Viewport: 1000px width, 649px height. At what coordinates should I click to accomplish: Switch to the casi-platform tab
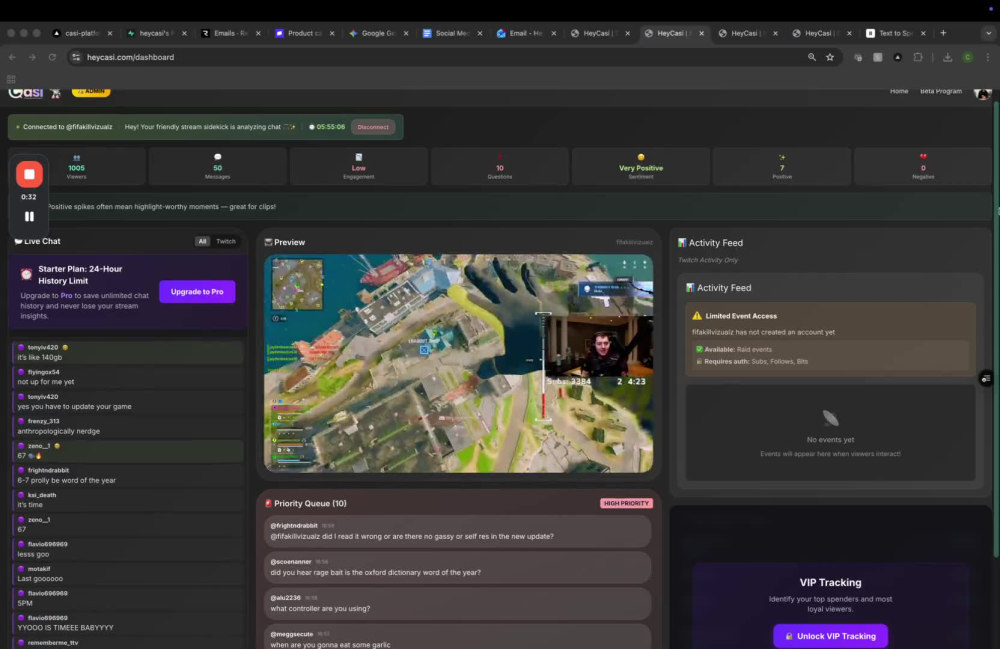[x=82, y=33]
